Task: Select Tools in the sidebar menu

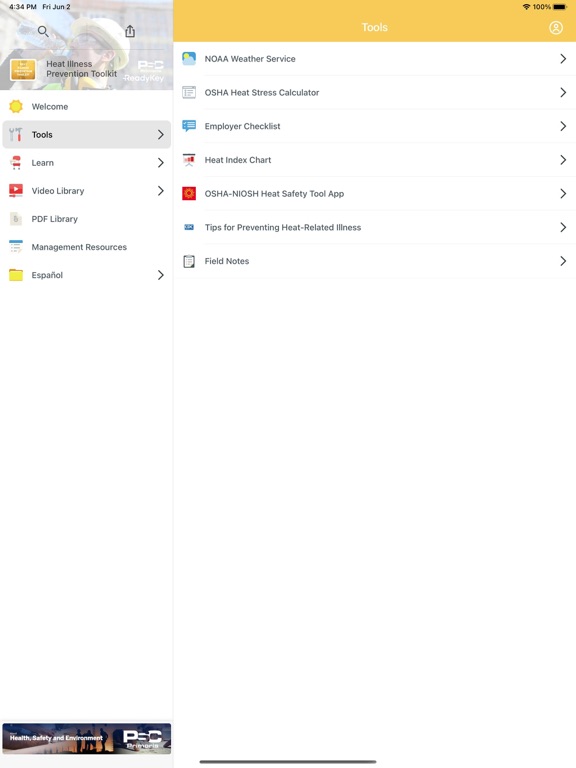Action: click(86, 134)
